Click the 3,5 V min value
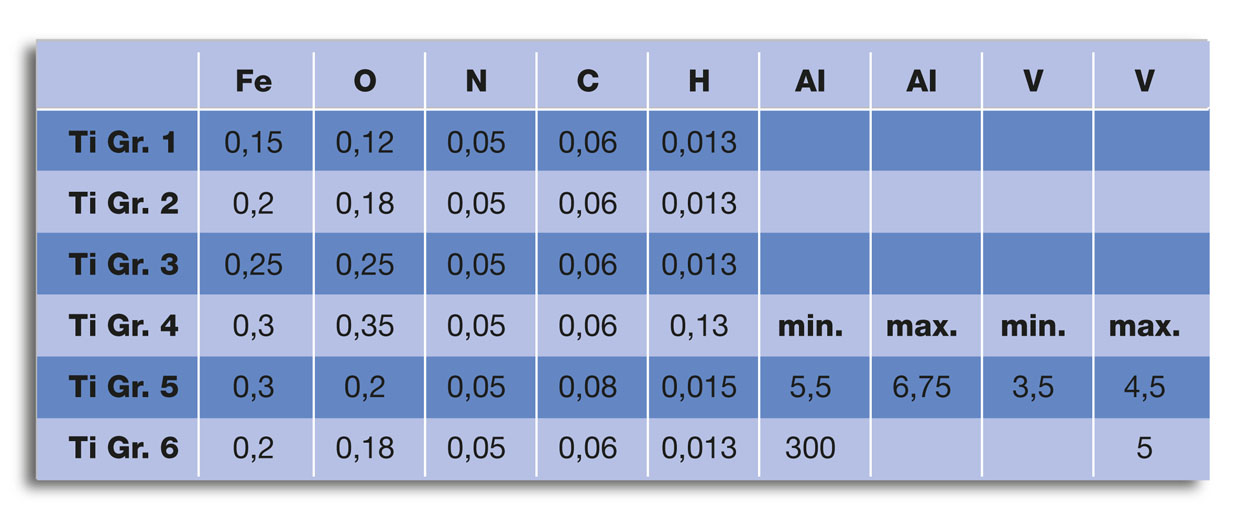Viewport: 1250px width, 526px height. (1033, 386)
